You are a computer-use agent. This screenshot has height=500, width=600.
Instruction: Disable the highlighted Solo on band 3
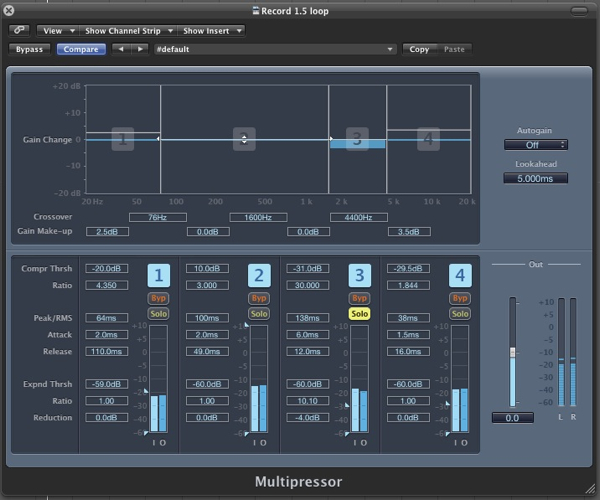click(x=359, y=314)
